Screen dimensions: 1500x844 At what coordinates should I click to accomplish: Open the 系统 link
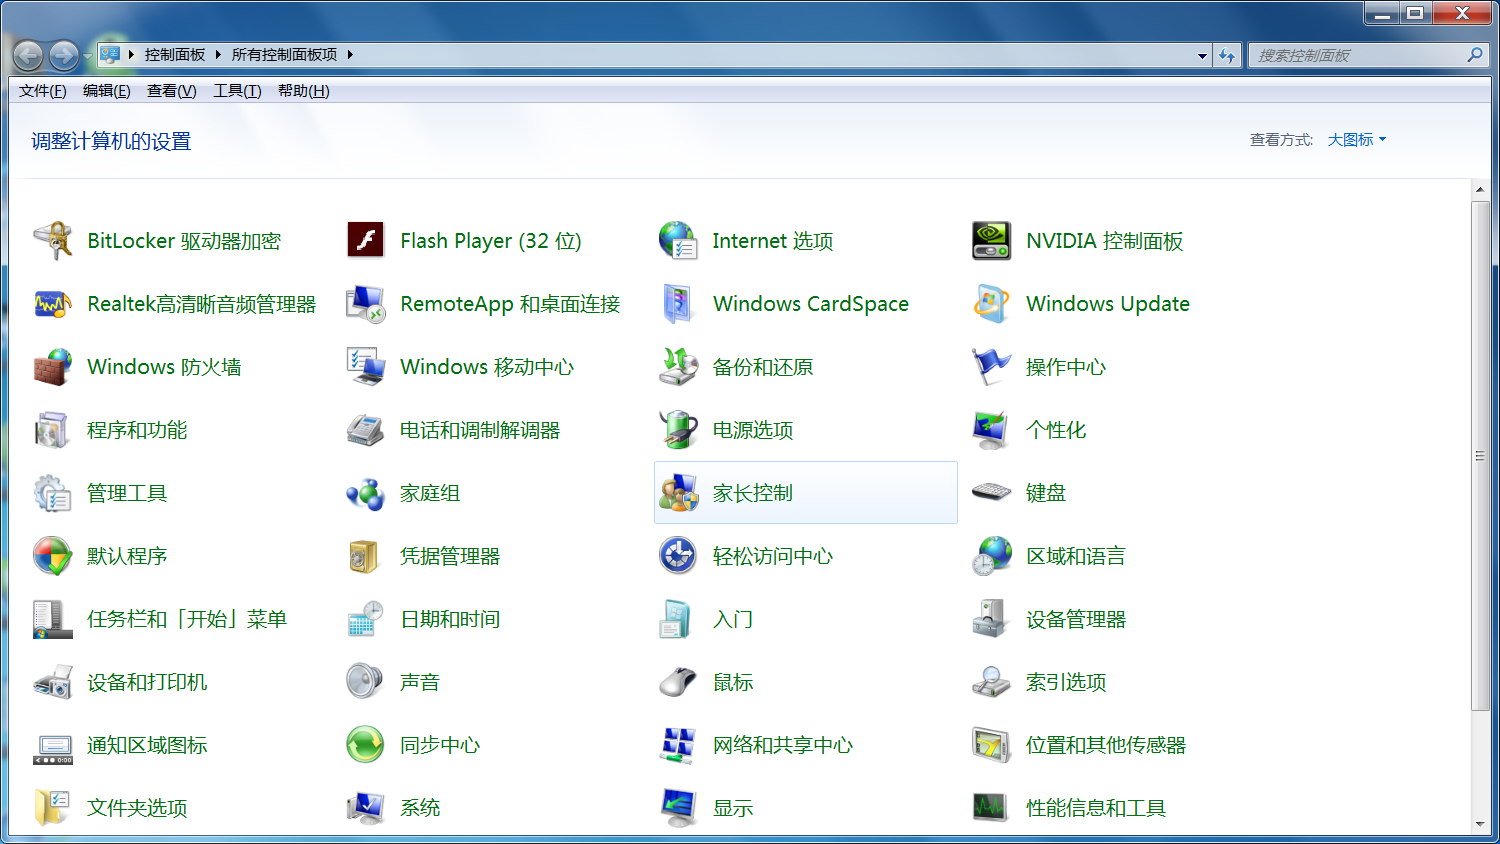click(x=420, y=809)
